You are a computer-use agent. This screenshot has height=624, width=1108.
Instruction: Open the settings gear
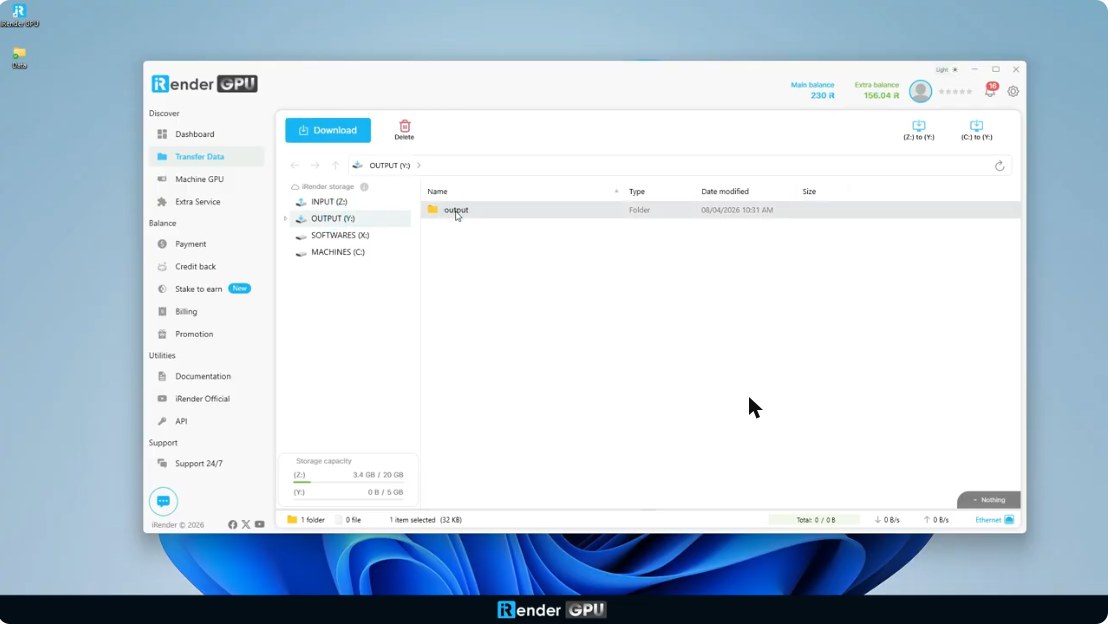click(1013, 91)
